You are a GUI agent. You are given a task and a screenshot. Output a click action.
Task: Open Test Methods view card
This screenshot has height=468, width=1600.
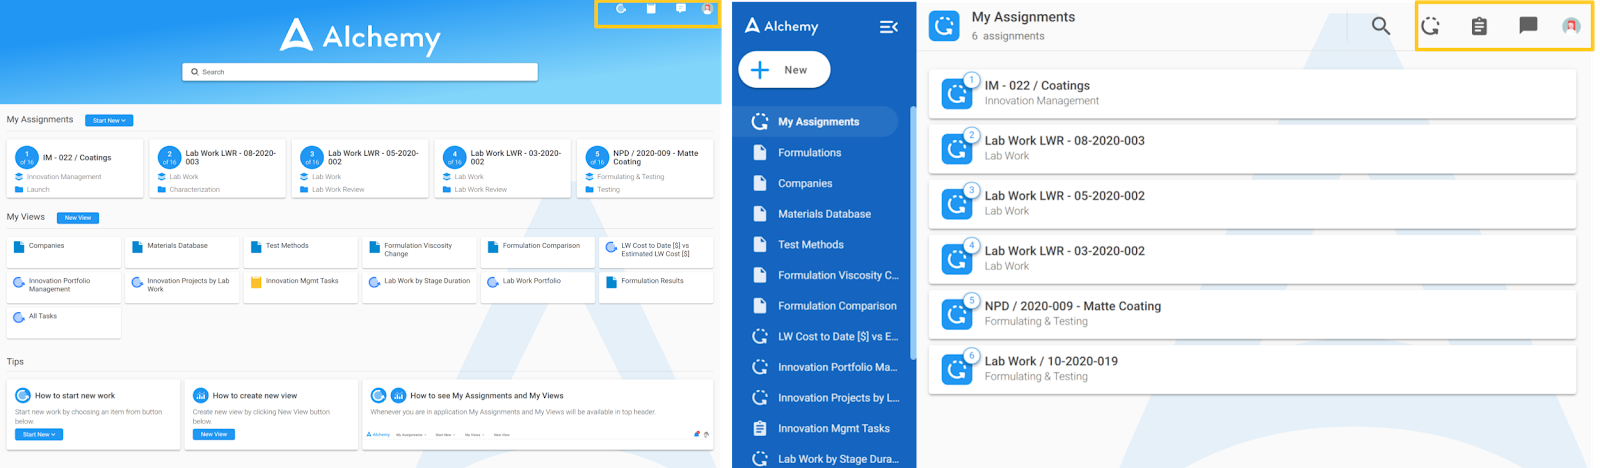tap(300, 252)
